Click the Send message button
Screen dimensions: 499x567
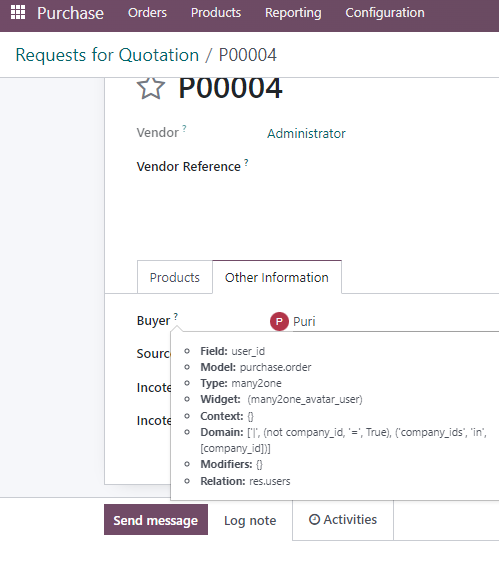(x=156, y=520)
